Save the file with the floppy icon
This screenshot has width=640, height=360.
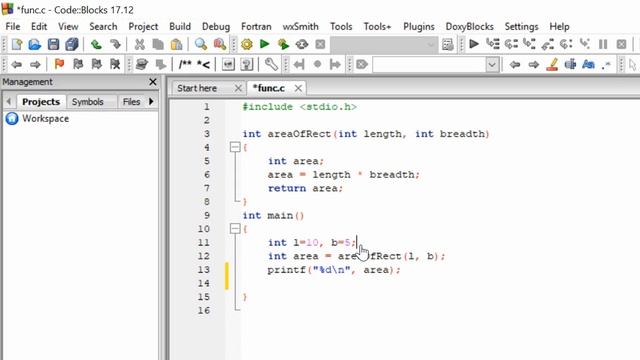pyautogui.click(x=53, y=44)
